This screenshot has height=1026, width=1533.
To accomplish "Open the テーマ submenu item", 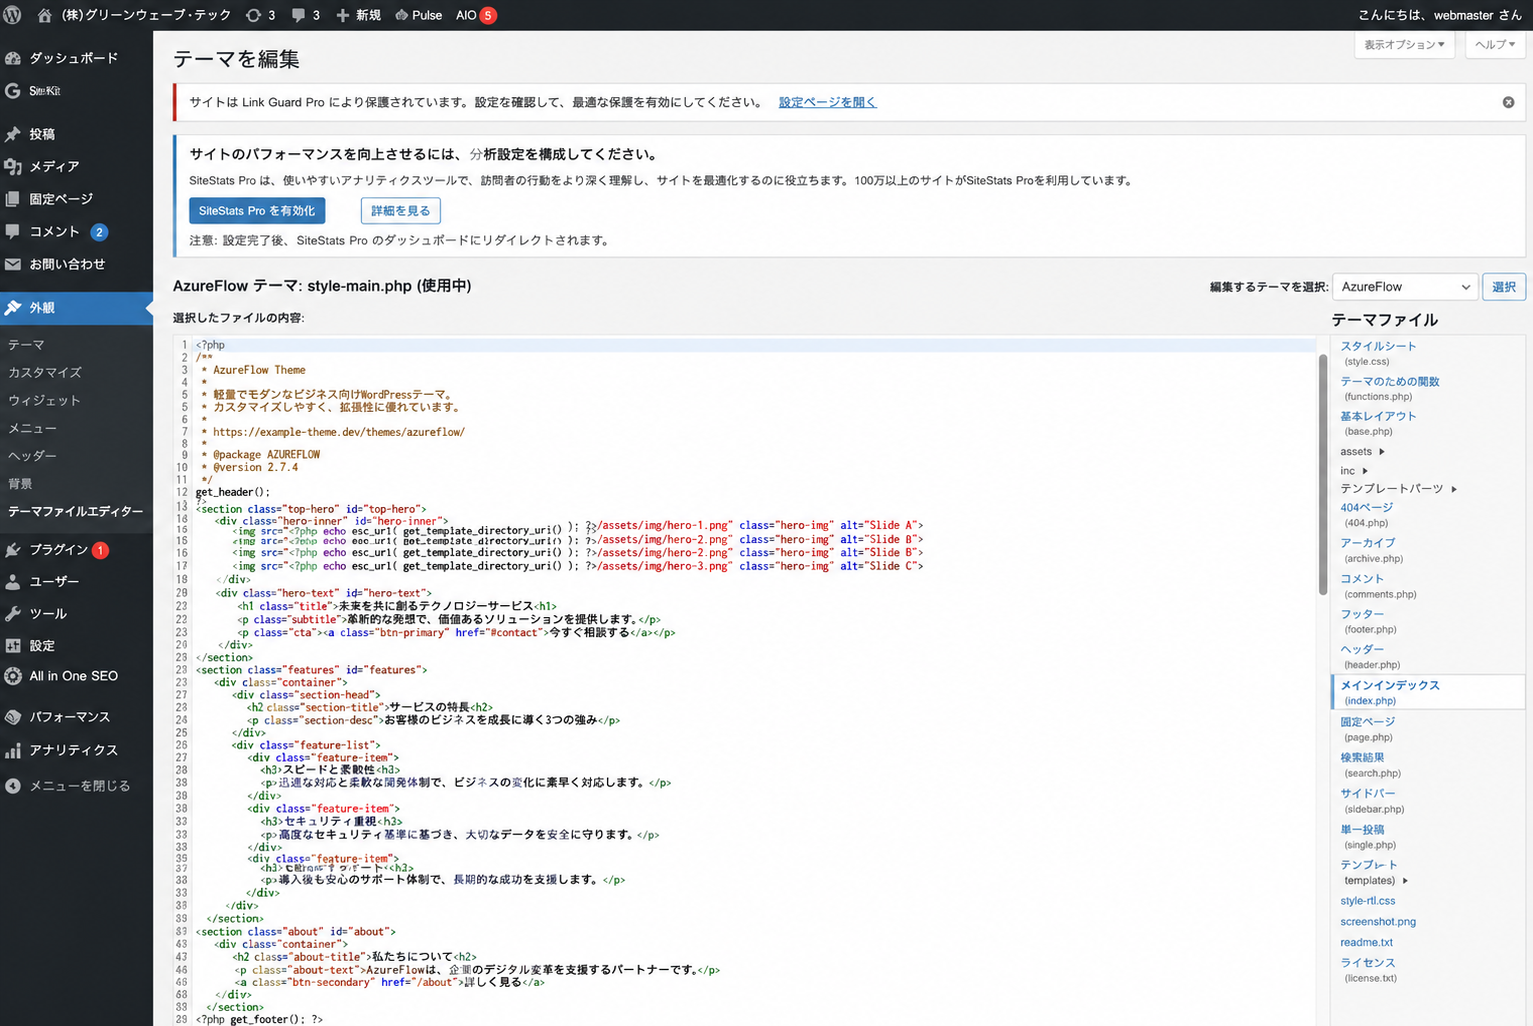I will point(26,345).
